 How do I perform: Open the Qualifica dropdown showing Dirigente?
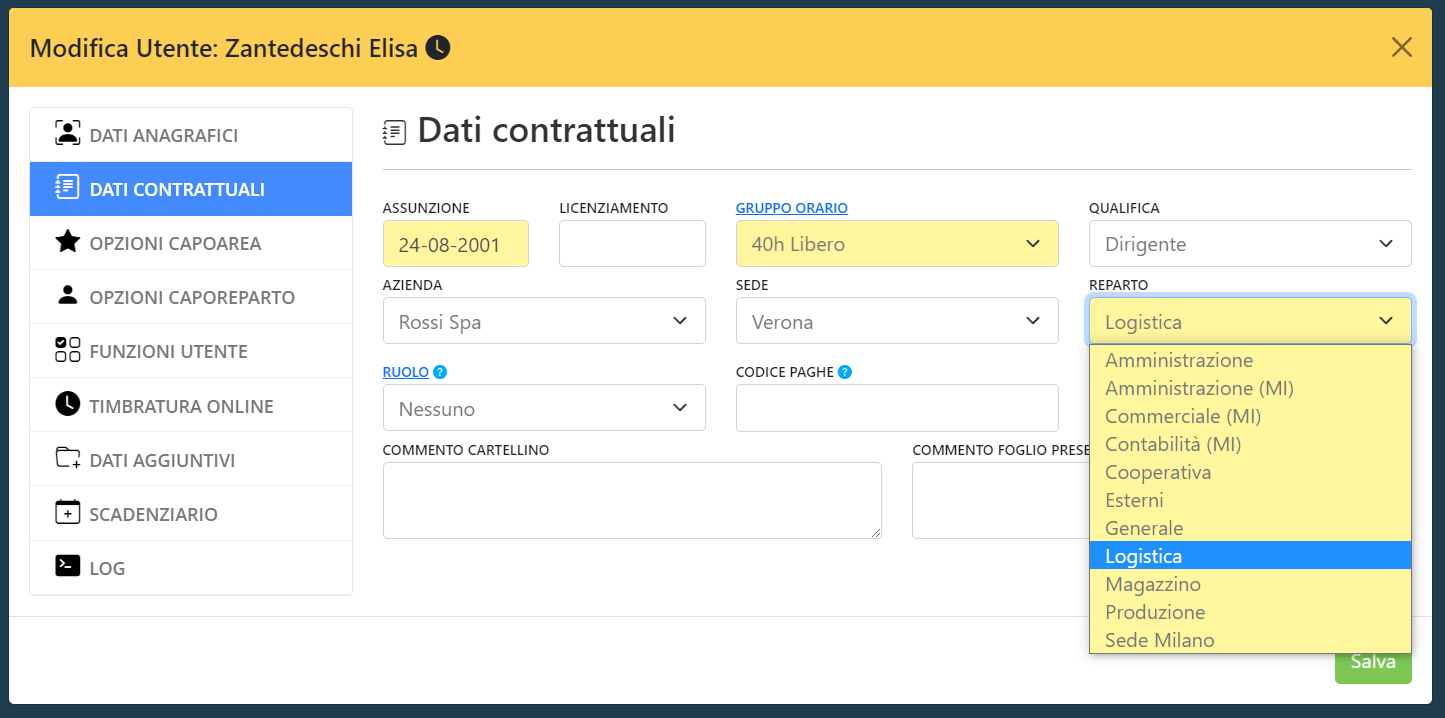coord(1250,244)
